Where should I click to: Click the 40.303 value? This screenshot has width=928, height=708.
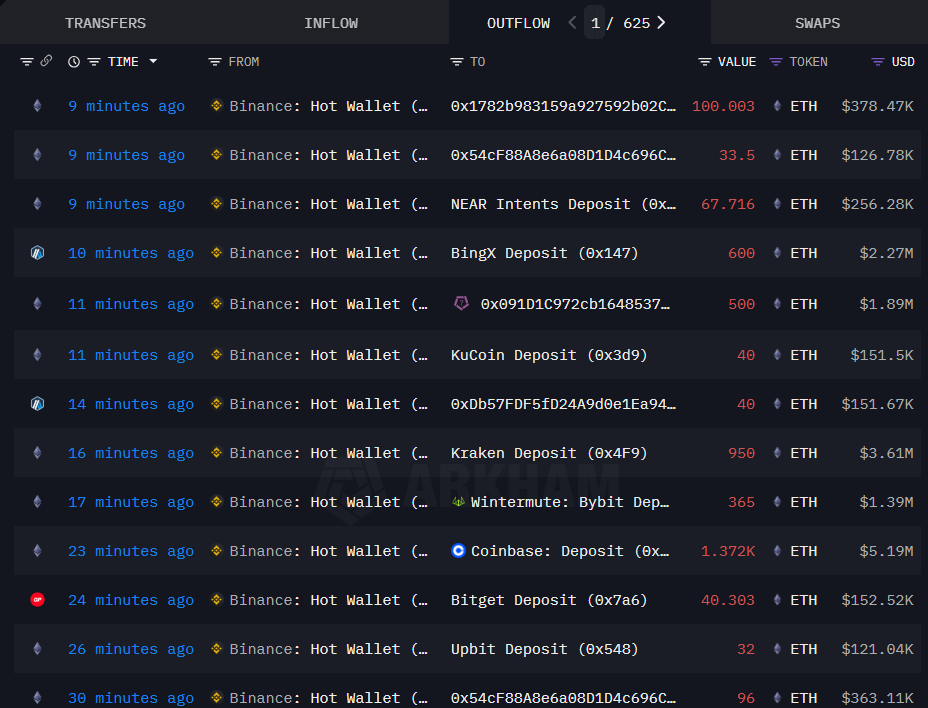tap(728, 600)
